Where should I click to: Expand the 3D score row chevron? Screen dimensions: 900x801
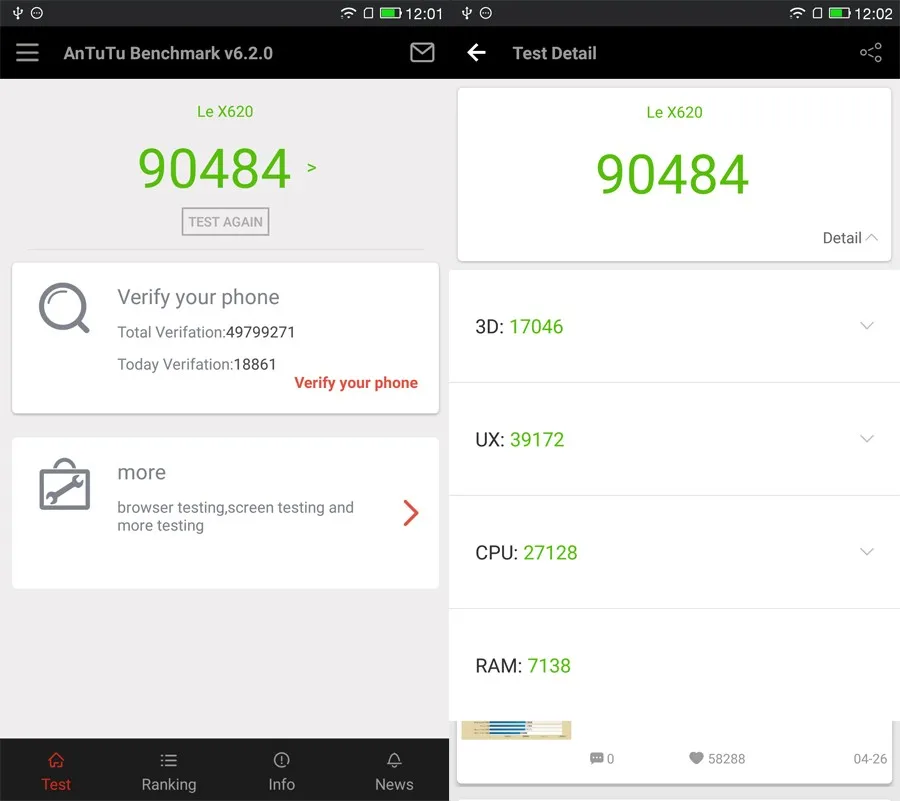pos(867,326)
